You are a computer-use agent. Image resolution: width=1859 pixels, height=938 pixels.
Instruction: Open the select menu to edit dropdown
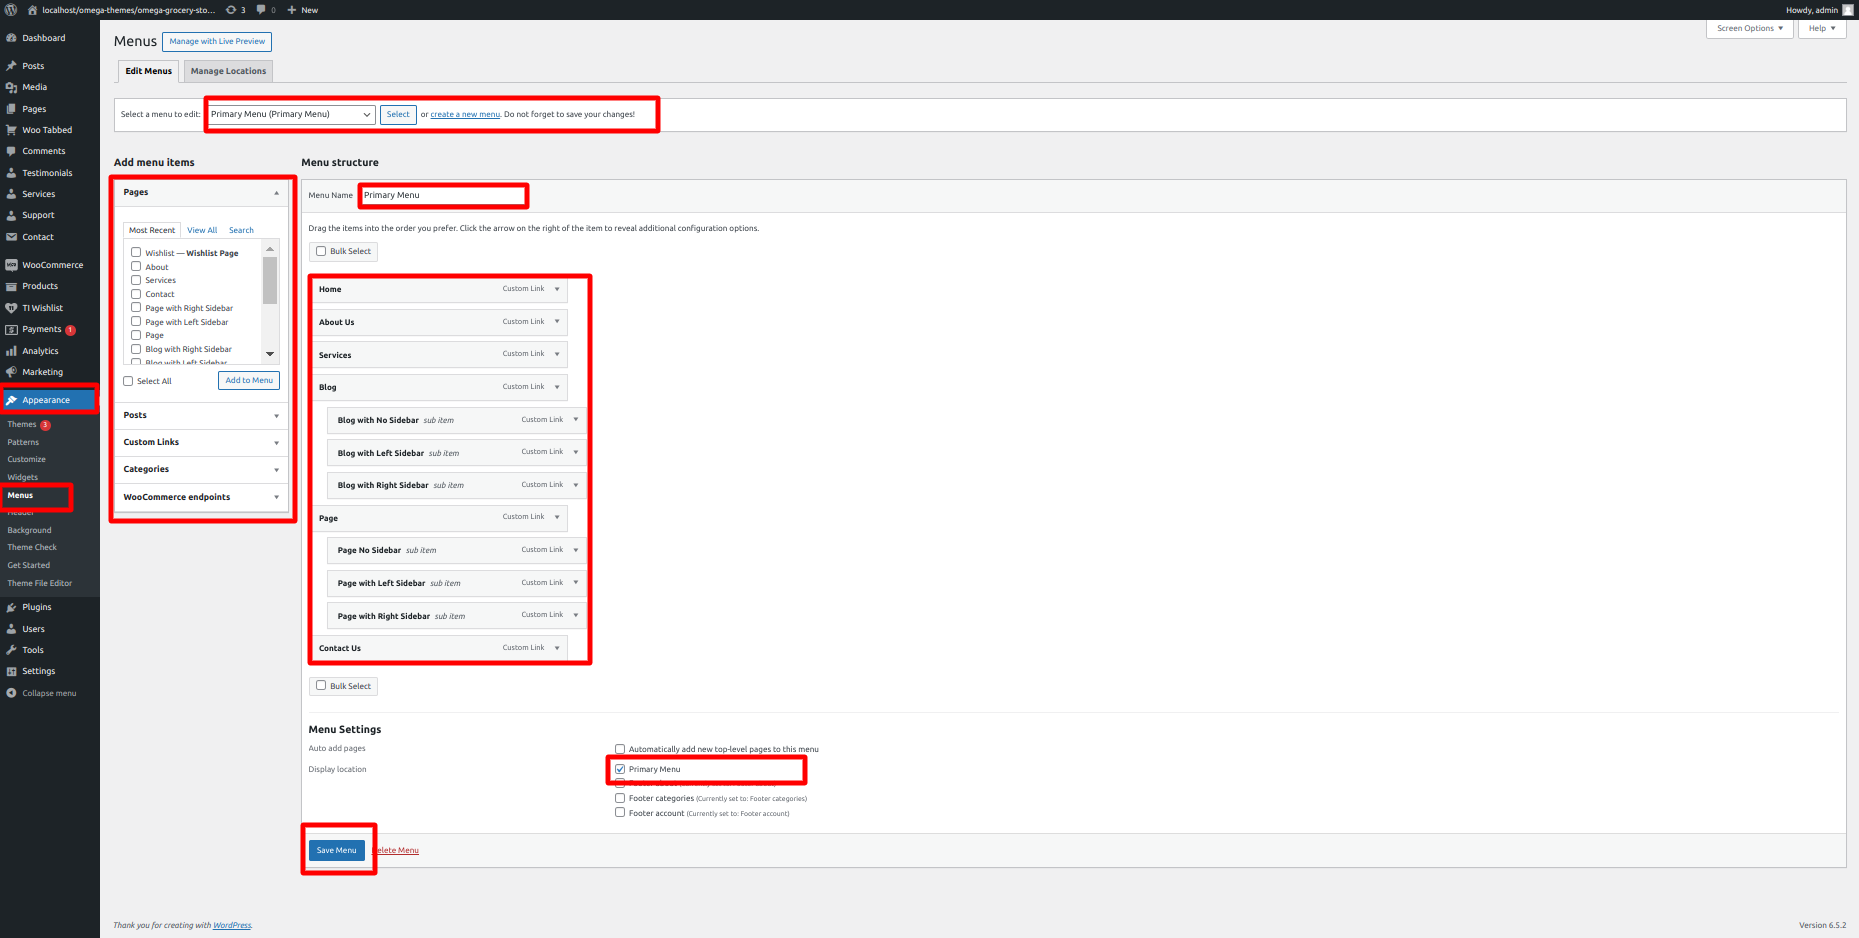click(291, 114)
